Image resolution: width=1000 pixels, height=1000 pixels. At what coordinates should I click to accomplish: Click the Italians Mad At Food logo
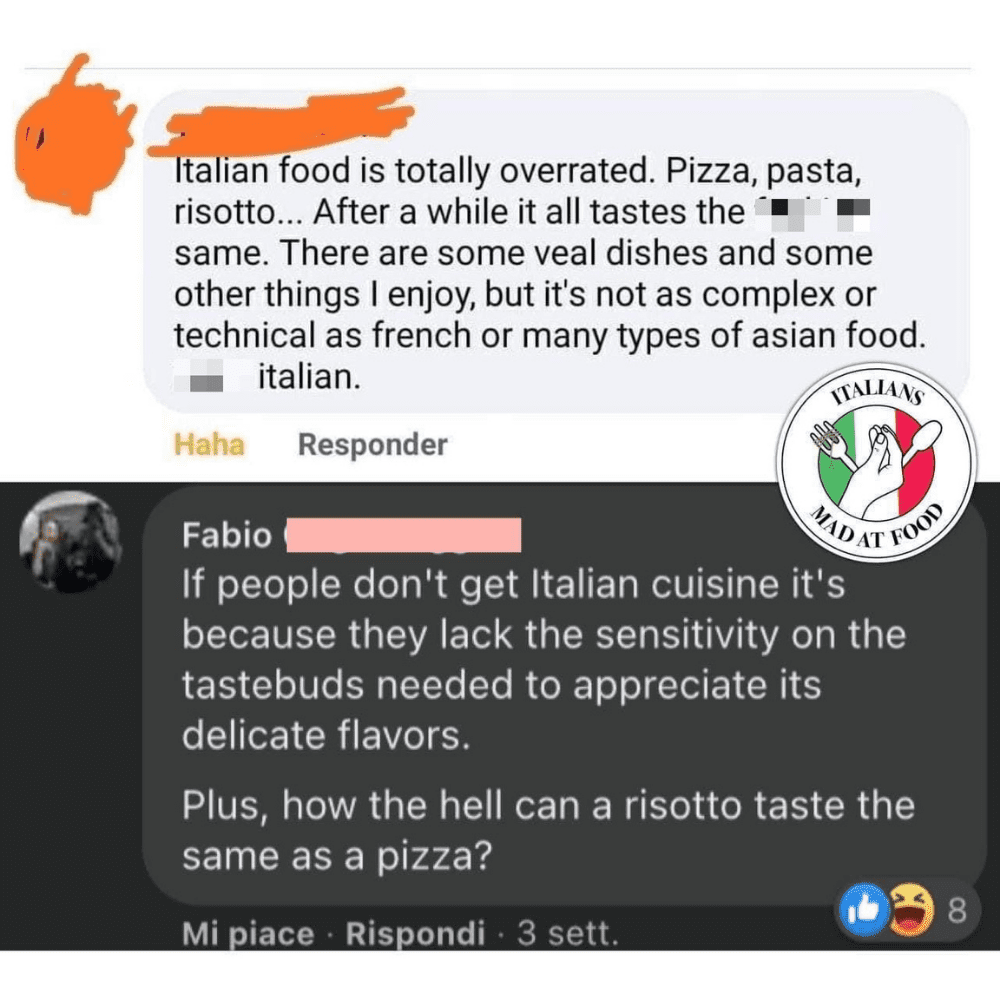click(x=876, y=462)
